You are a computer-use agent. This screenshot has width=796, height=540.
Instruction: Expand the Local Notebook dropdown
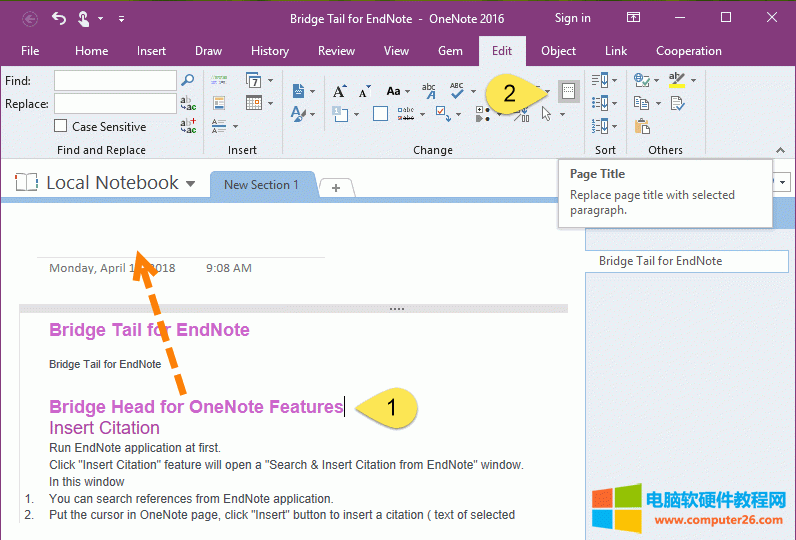coord(190,184)
